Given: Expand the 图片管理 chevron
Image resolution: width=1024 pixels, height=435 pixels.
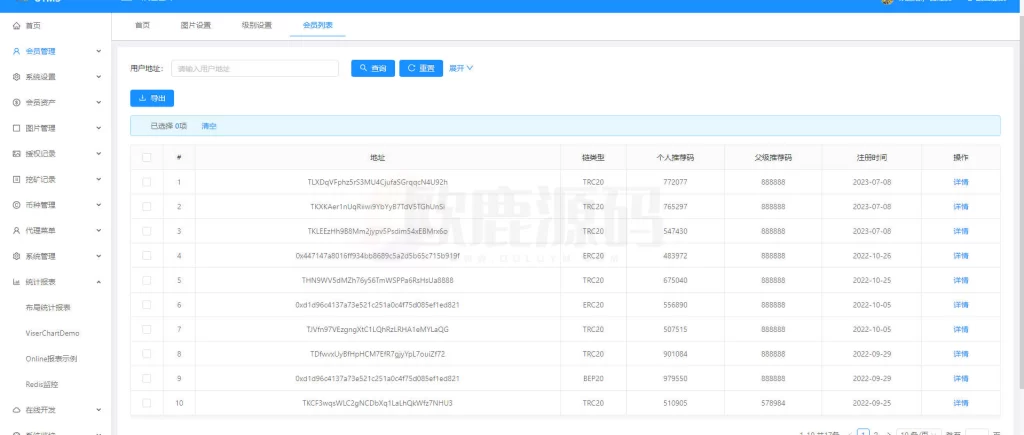Looking at the screenshot, I should click(99, 128).
